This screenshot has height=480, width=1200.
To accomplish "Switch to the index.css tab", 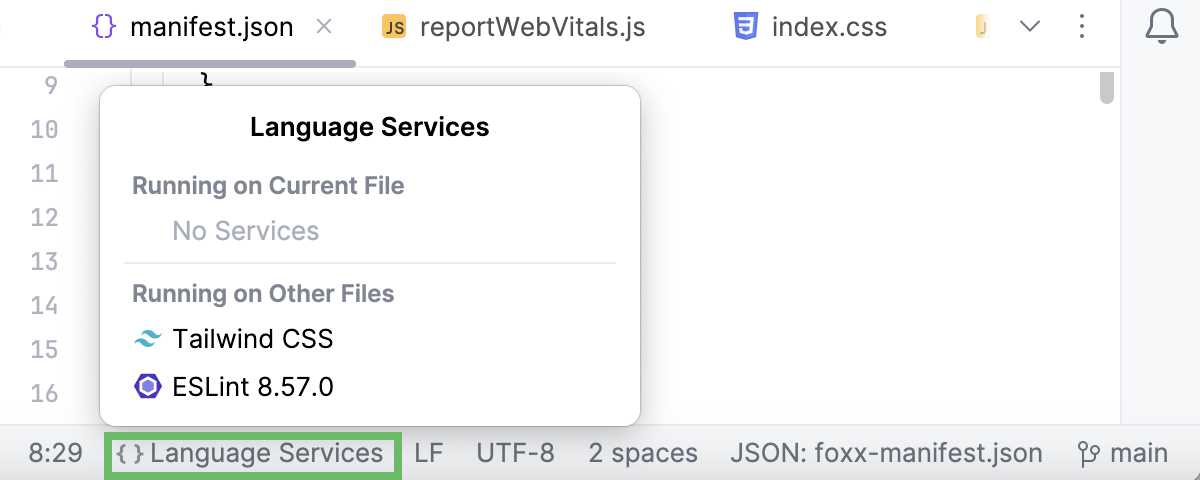I will (x=829, y=27).
